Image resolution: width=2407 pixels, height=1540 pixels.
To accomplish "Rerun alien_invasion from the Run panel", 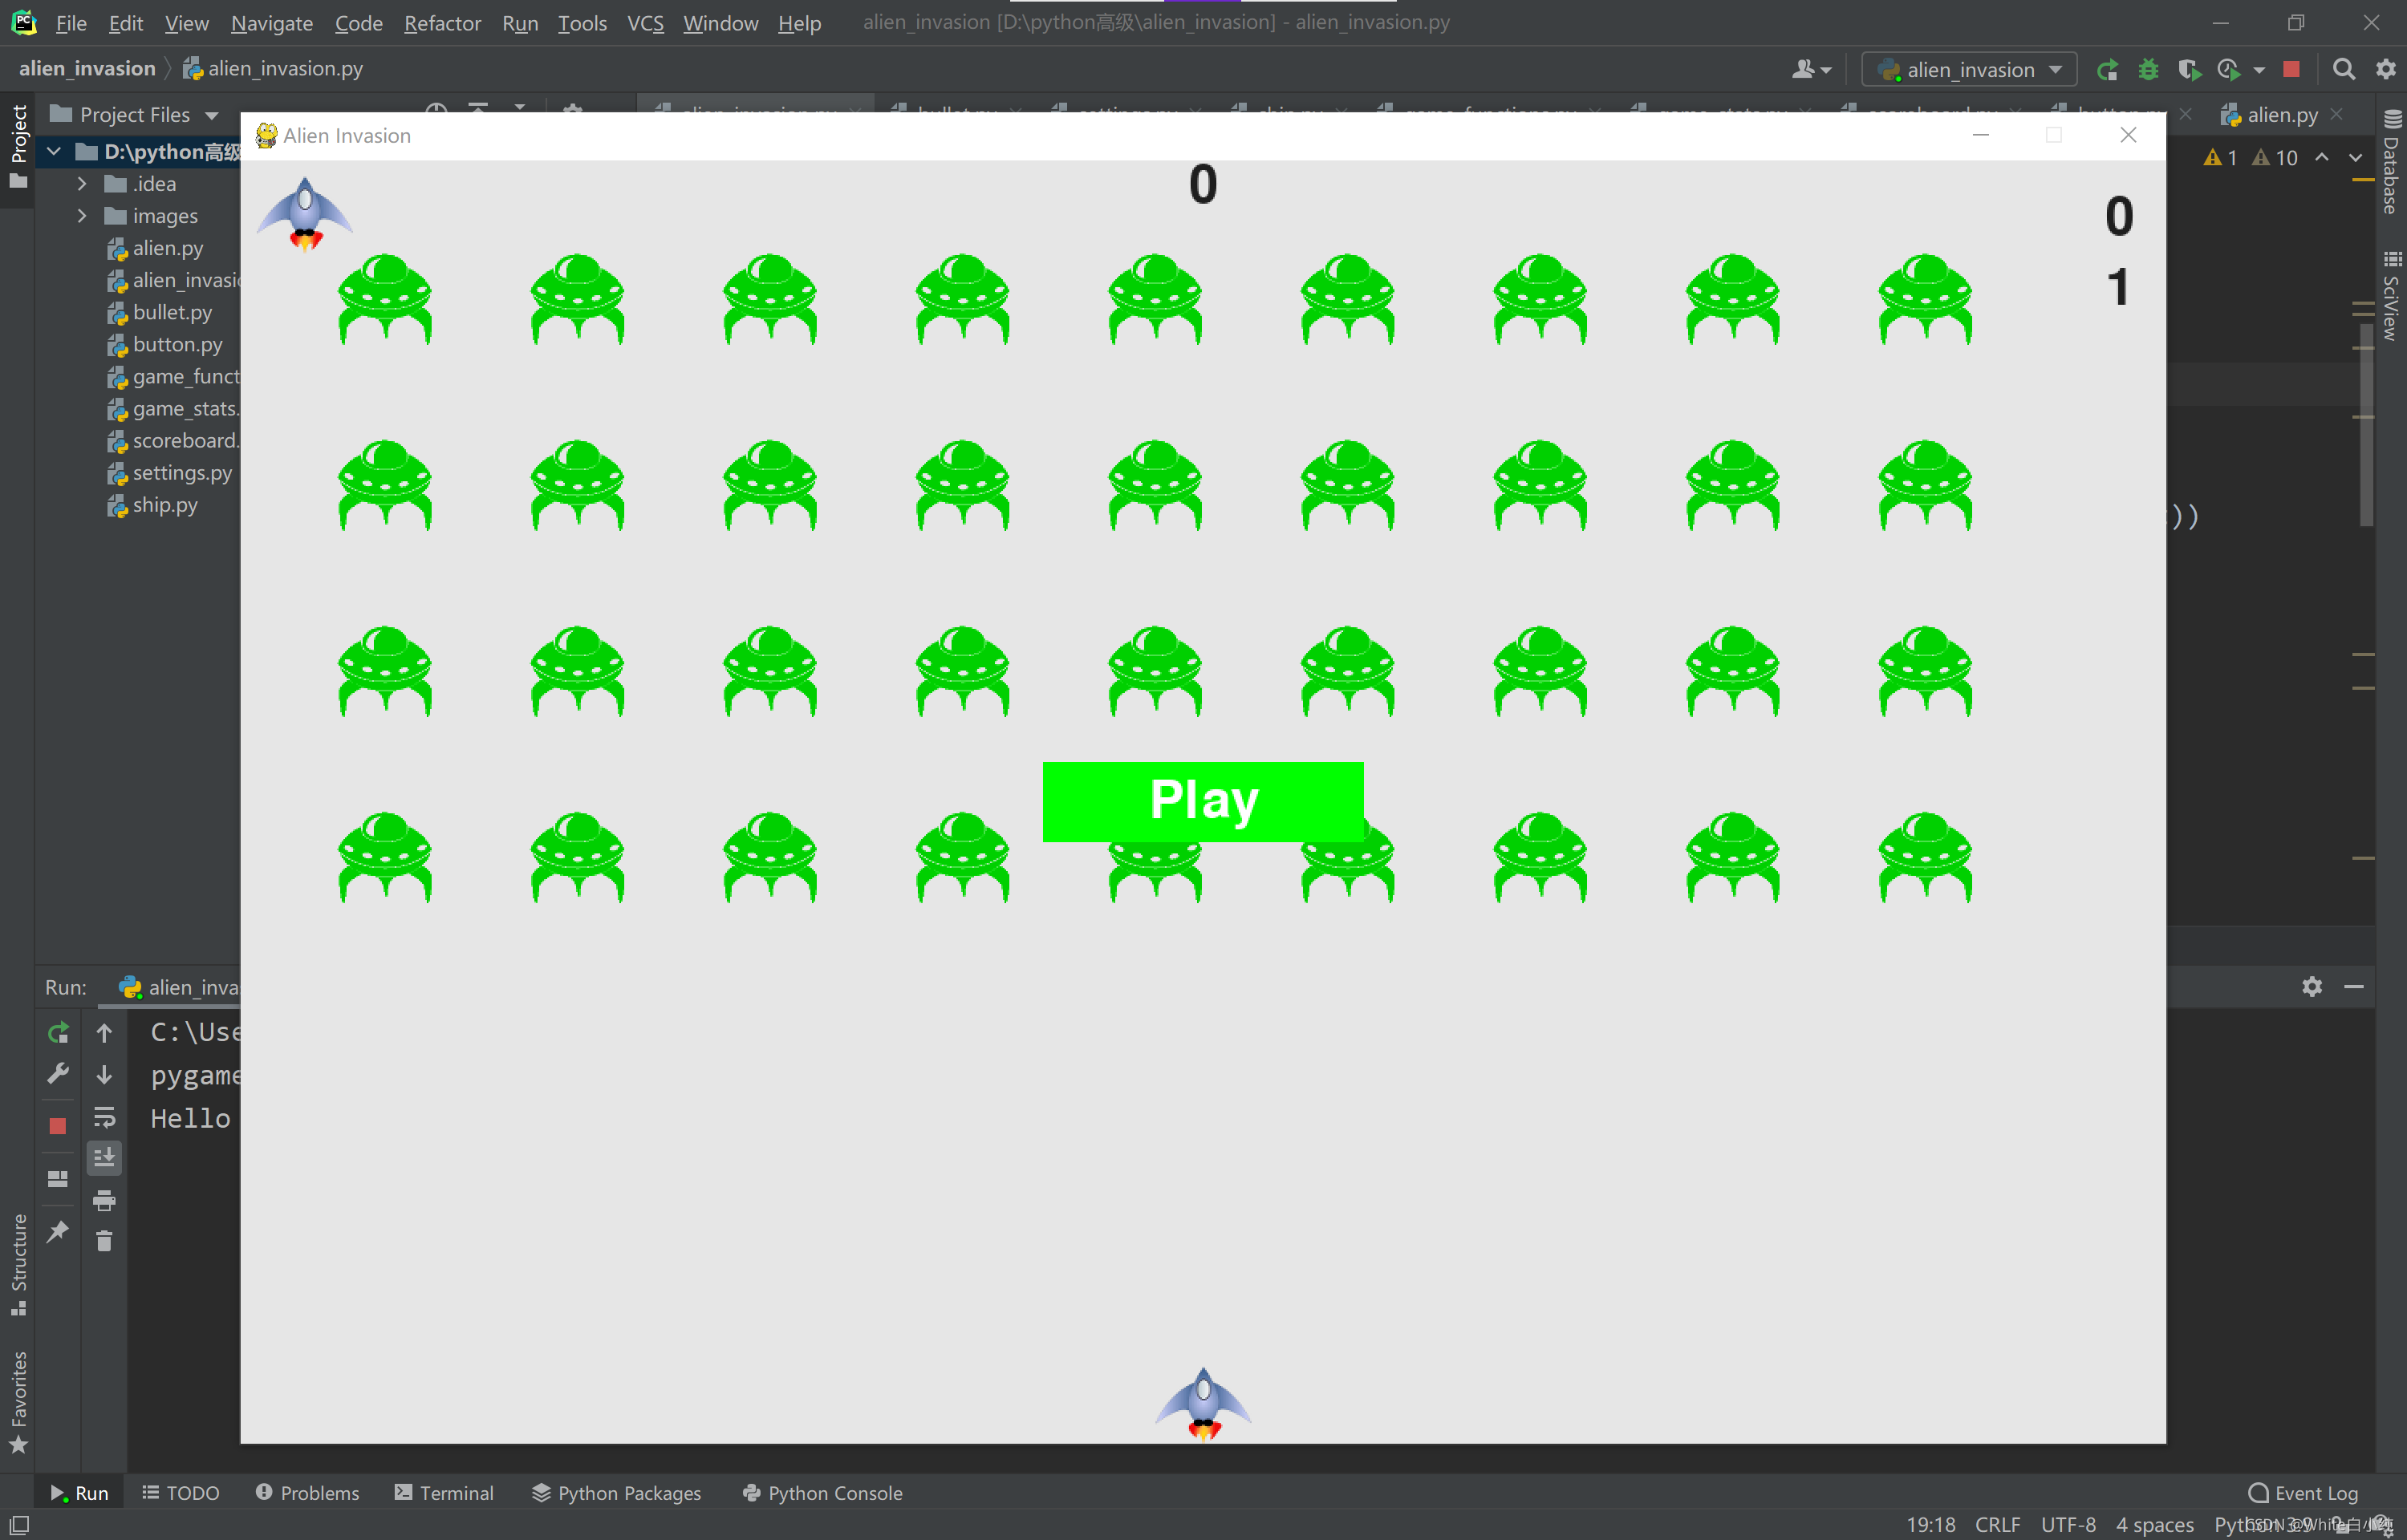I will click(58, 1031).
